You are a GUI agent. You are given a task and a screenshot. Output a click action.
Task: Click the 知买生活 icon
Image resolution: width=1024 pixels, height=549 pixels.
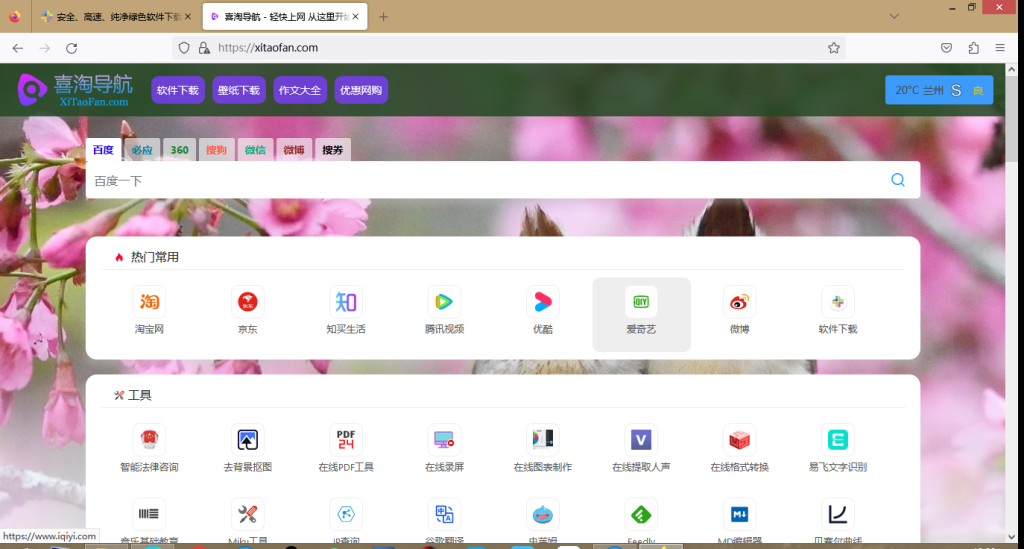[346, 302]
